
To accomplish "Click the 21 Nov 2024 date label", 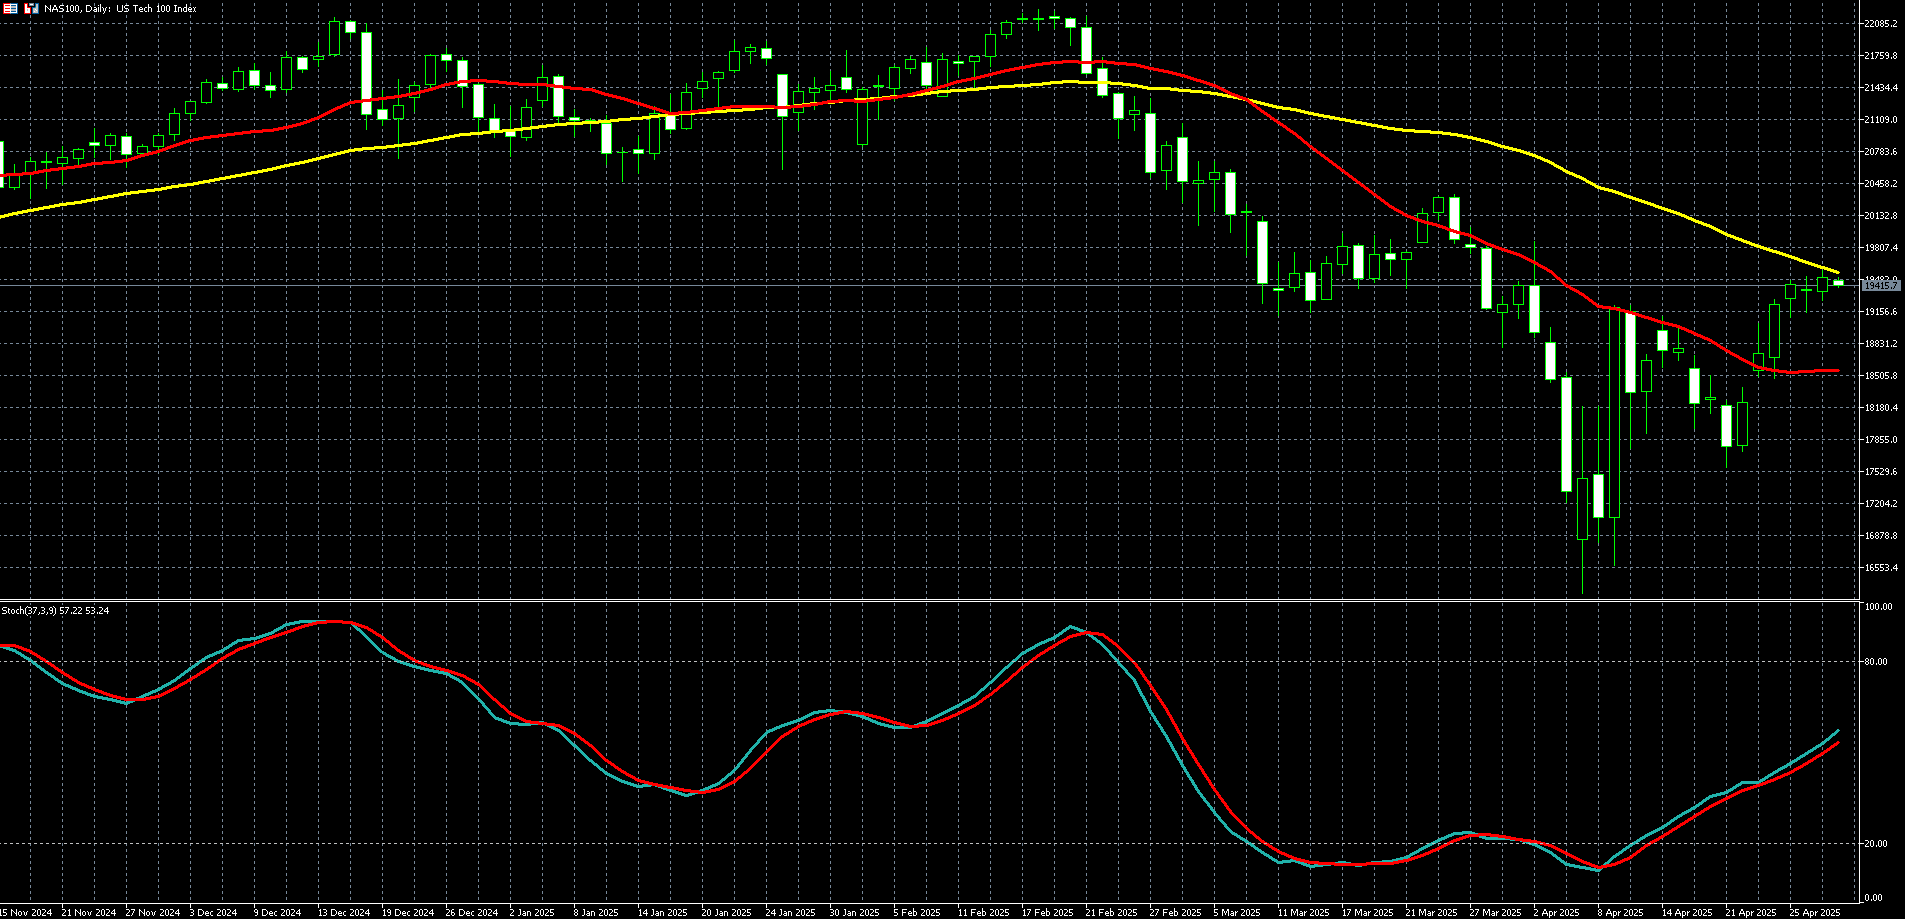I will coord(89,913).
